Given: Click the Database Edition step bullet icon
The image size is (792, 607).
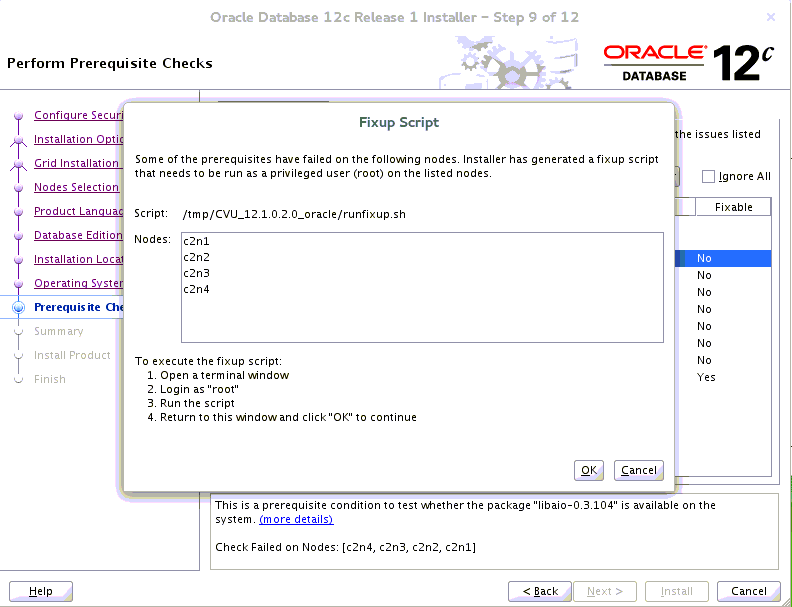Looking at the screenshot, I should click(x=19, y=235).
